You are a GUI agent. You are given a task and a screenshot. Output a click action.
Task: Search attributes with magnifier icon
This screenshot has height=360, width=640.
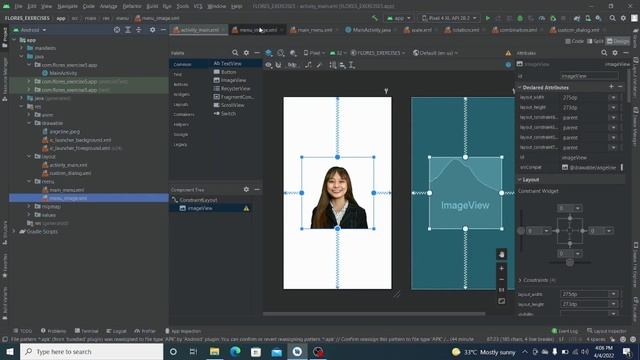click(604, 53)
